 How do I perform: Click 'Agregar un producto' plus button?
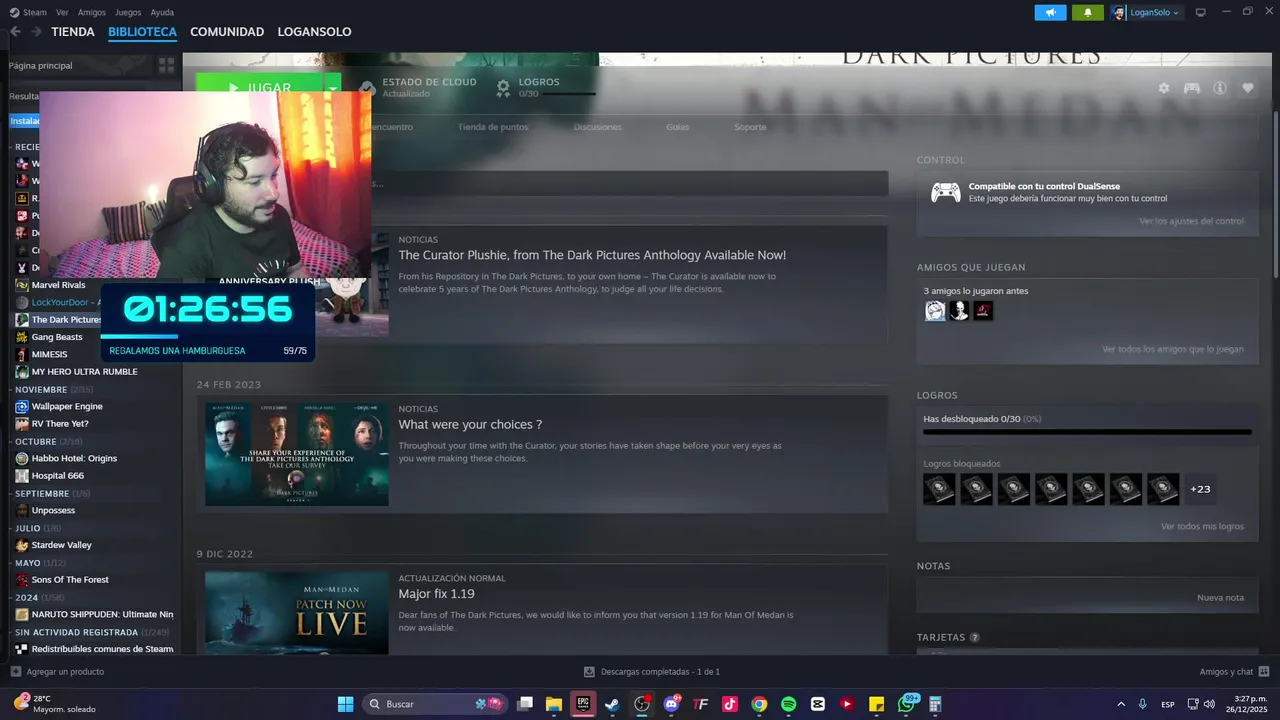tap(58, 672)
